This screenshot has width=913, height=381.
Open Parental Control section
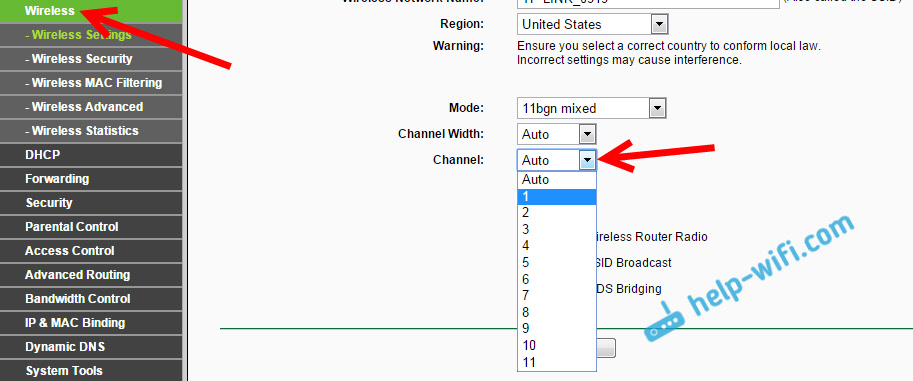[91, 227]
